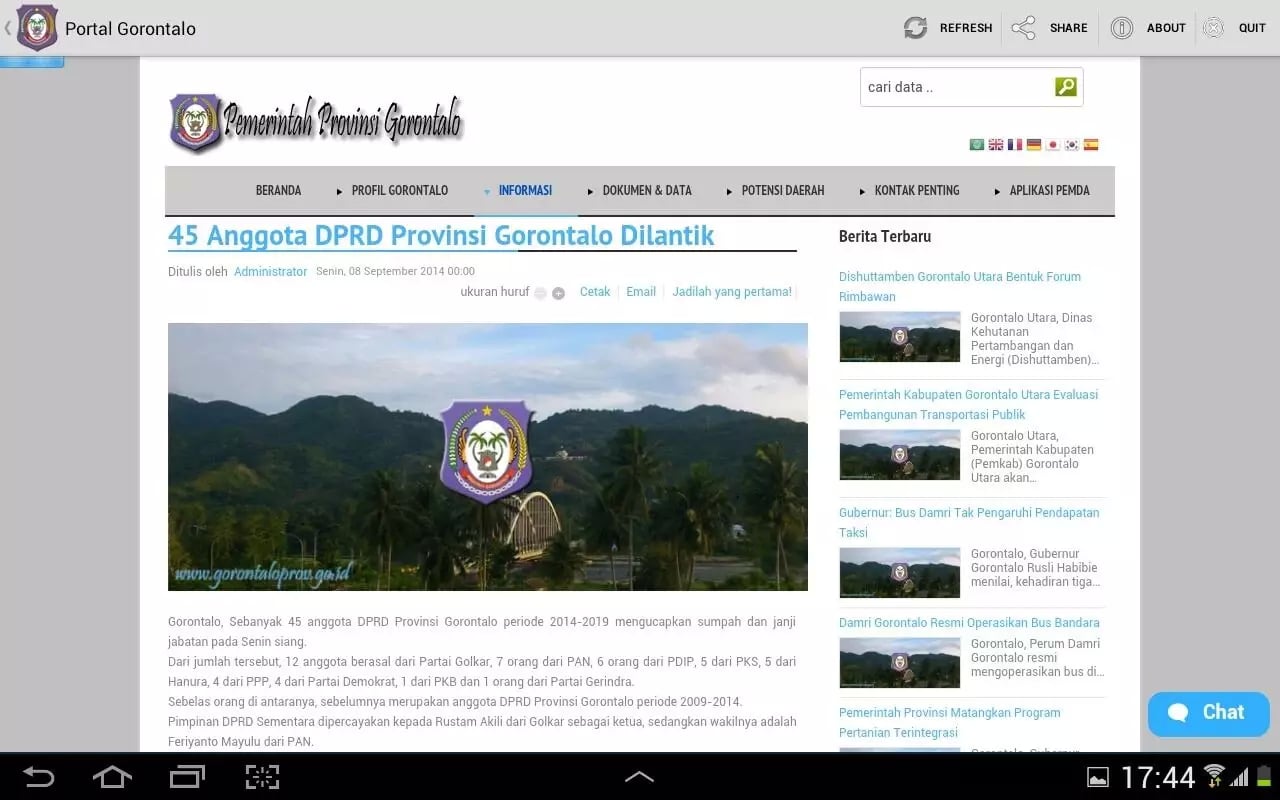Image resolution: width=1280 pixels, height=800 pixels.
Task: Click Administrator author link
Action: pos(270,271)
